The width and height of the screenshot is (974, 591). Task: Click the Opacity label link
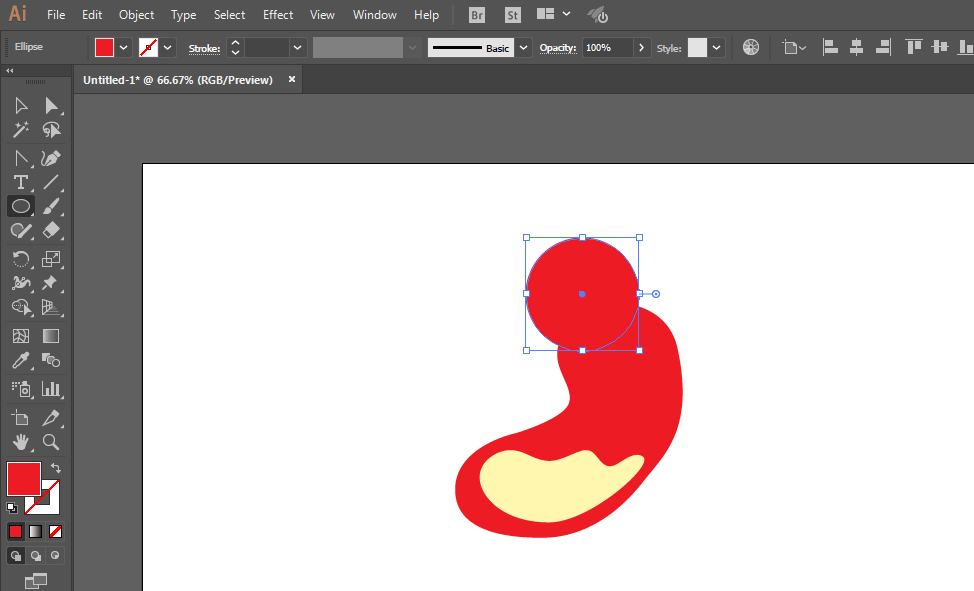coord(558,48)
